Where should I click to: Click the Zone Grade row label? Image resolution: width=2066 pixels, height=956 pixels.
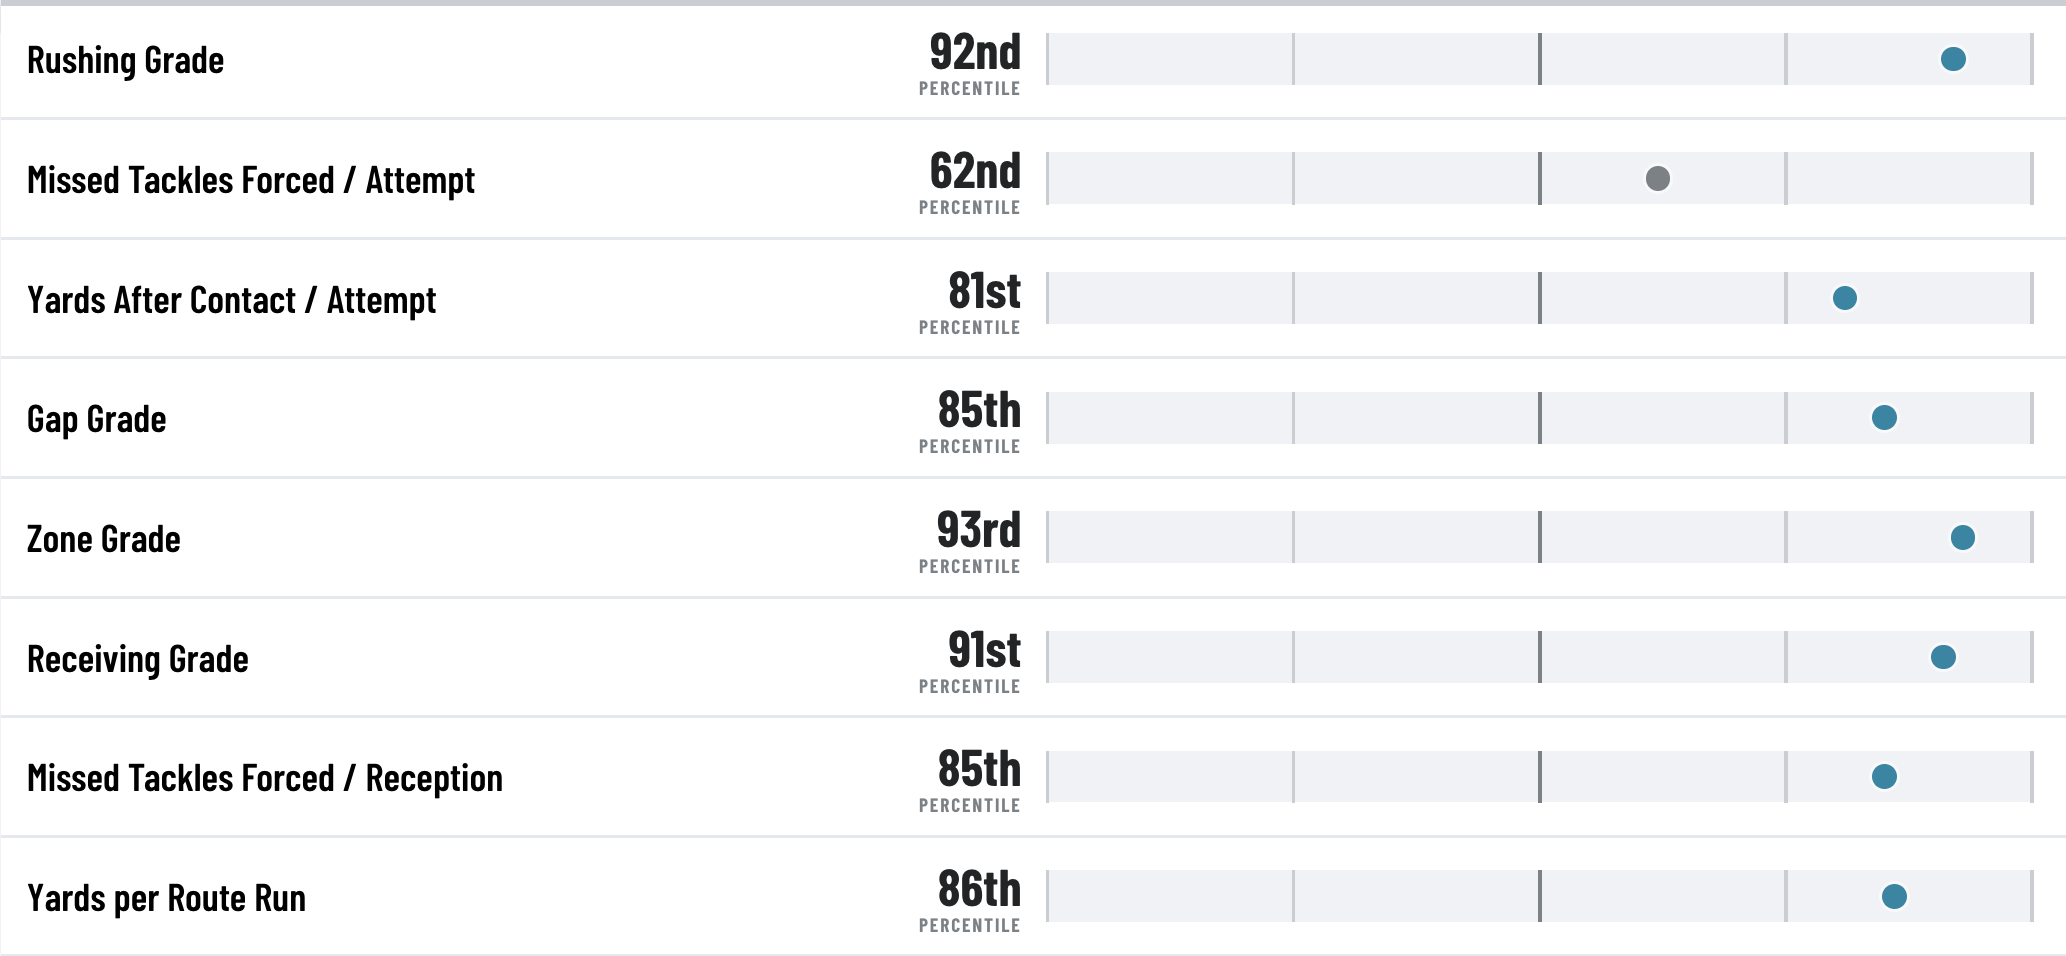coord(103,539)
